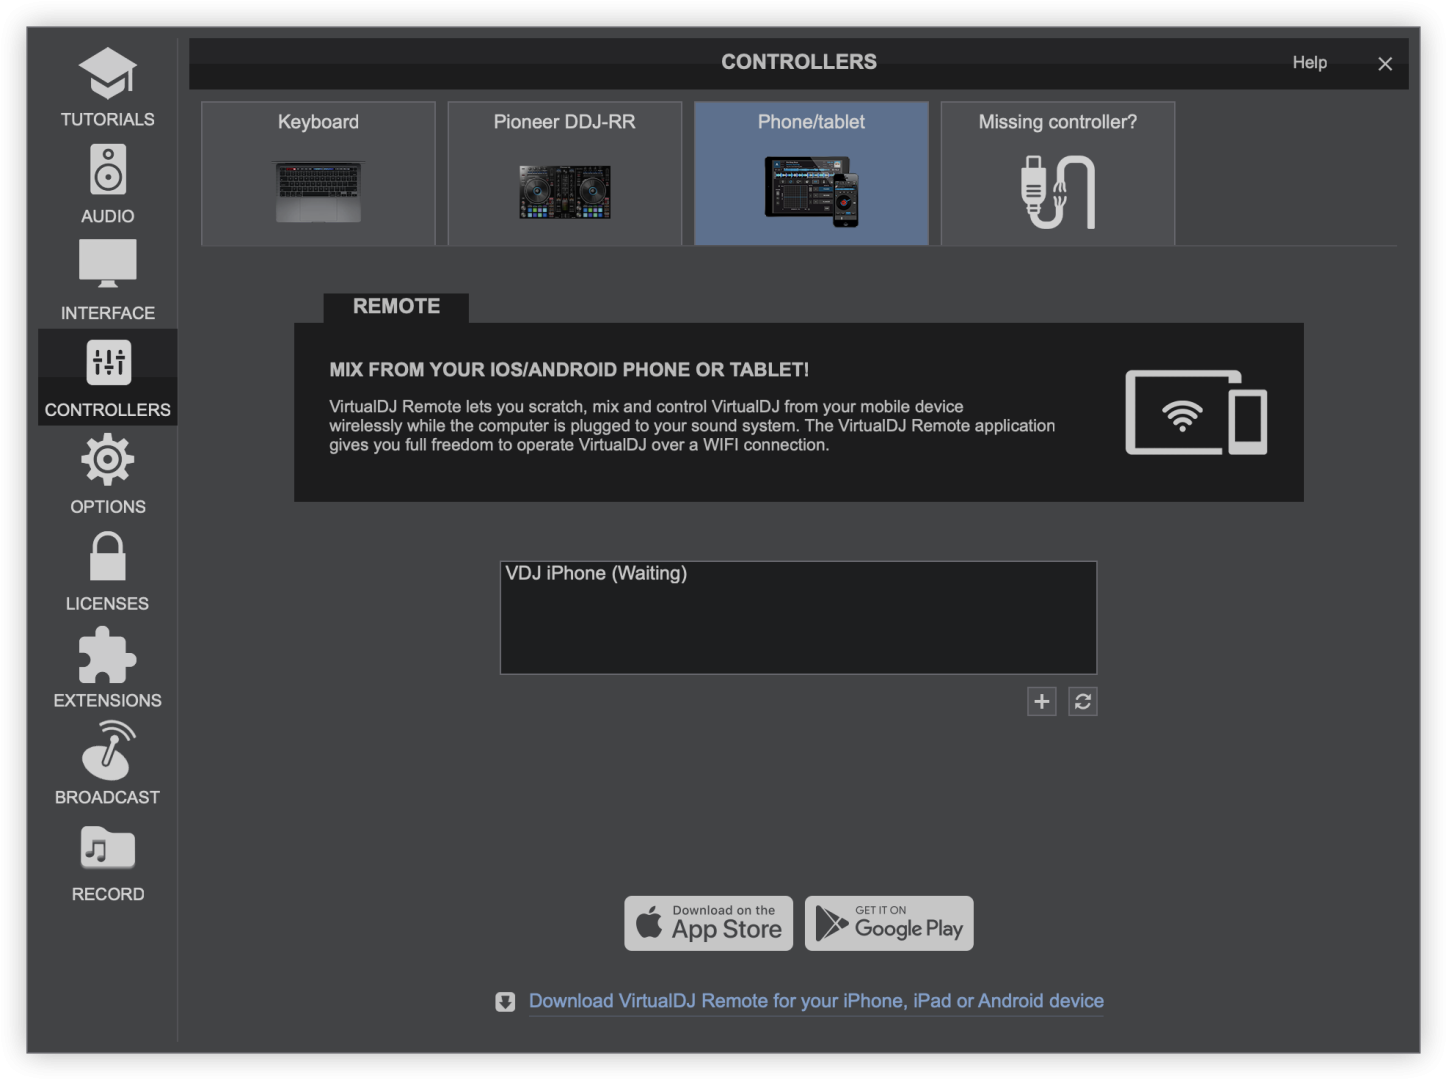Open Audio settings with speaker icon
The image size is (1447, 1080).
click(107, 184)
